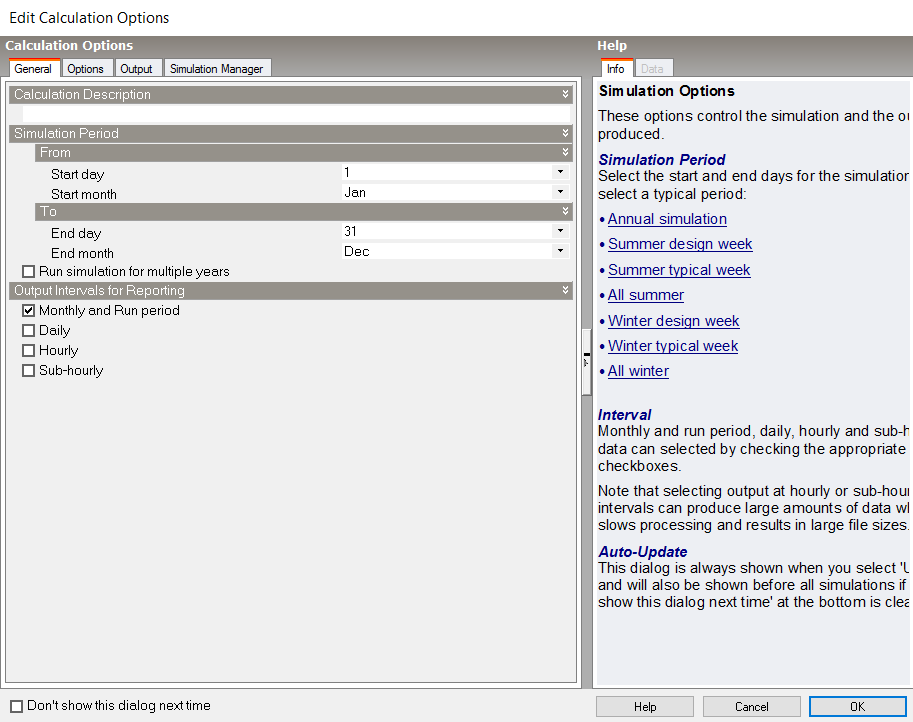Enable Run simulation for multiple years checkbox
Viewport: 913px width, 722px height.
click(28, 272)
